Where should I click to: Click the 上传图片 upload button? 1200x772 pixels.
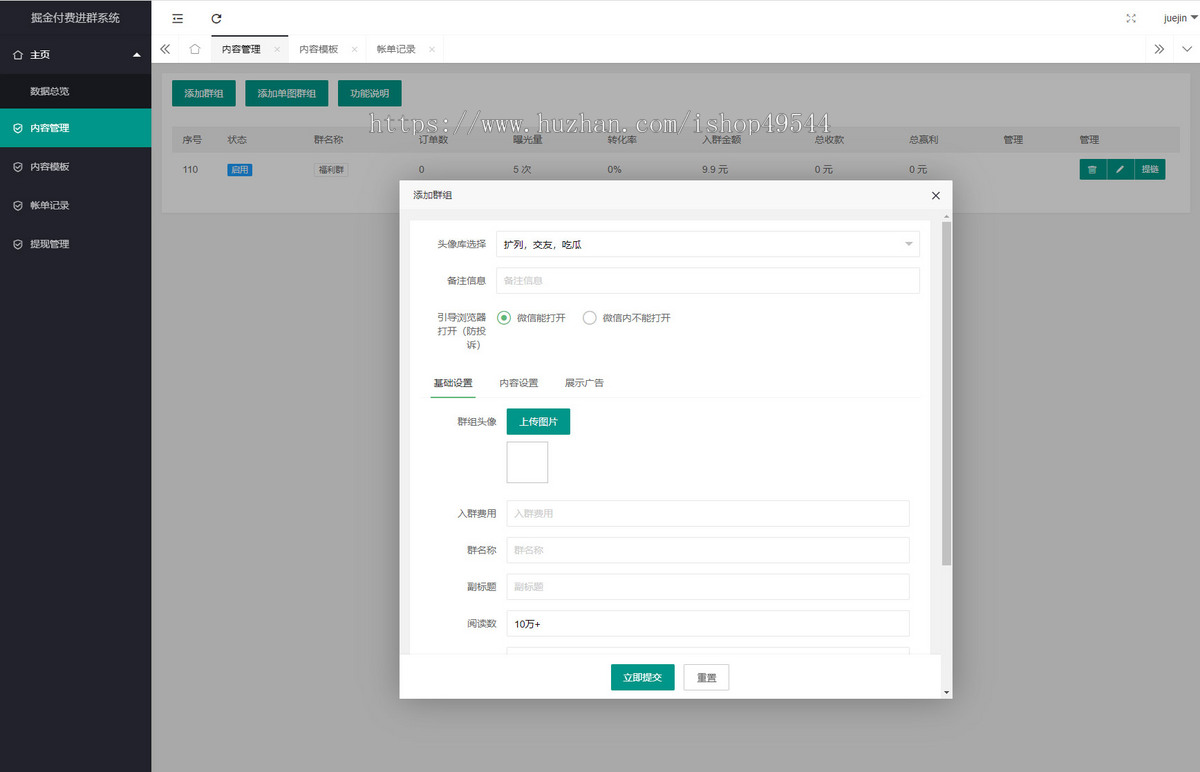(539, 422)
